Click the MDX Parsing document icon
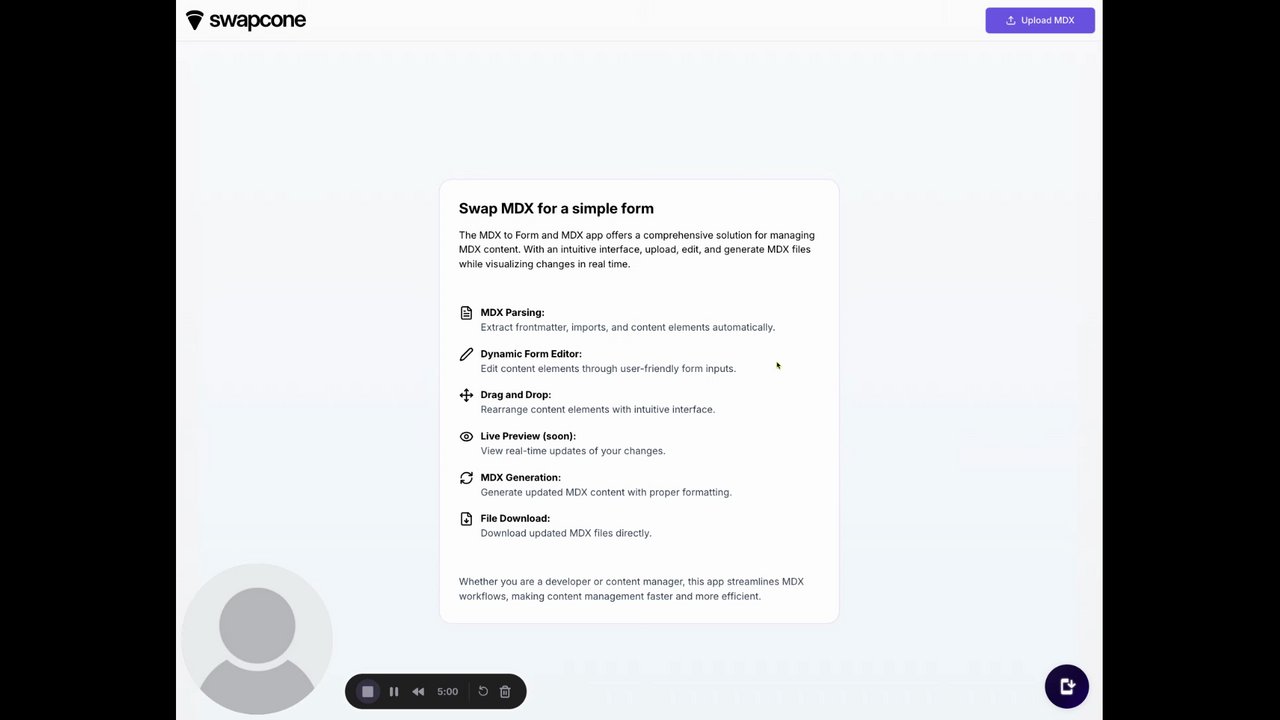The width and height of the screenshot is (1280, 720). tap(466, 313)
